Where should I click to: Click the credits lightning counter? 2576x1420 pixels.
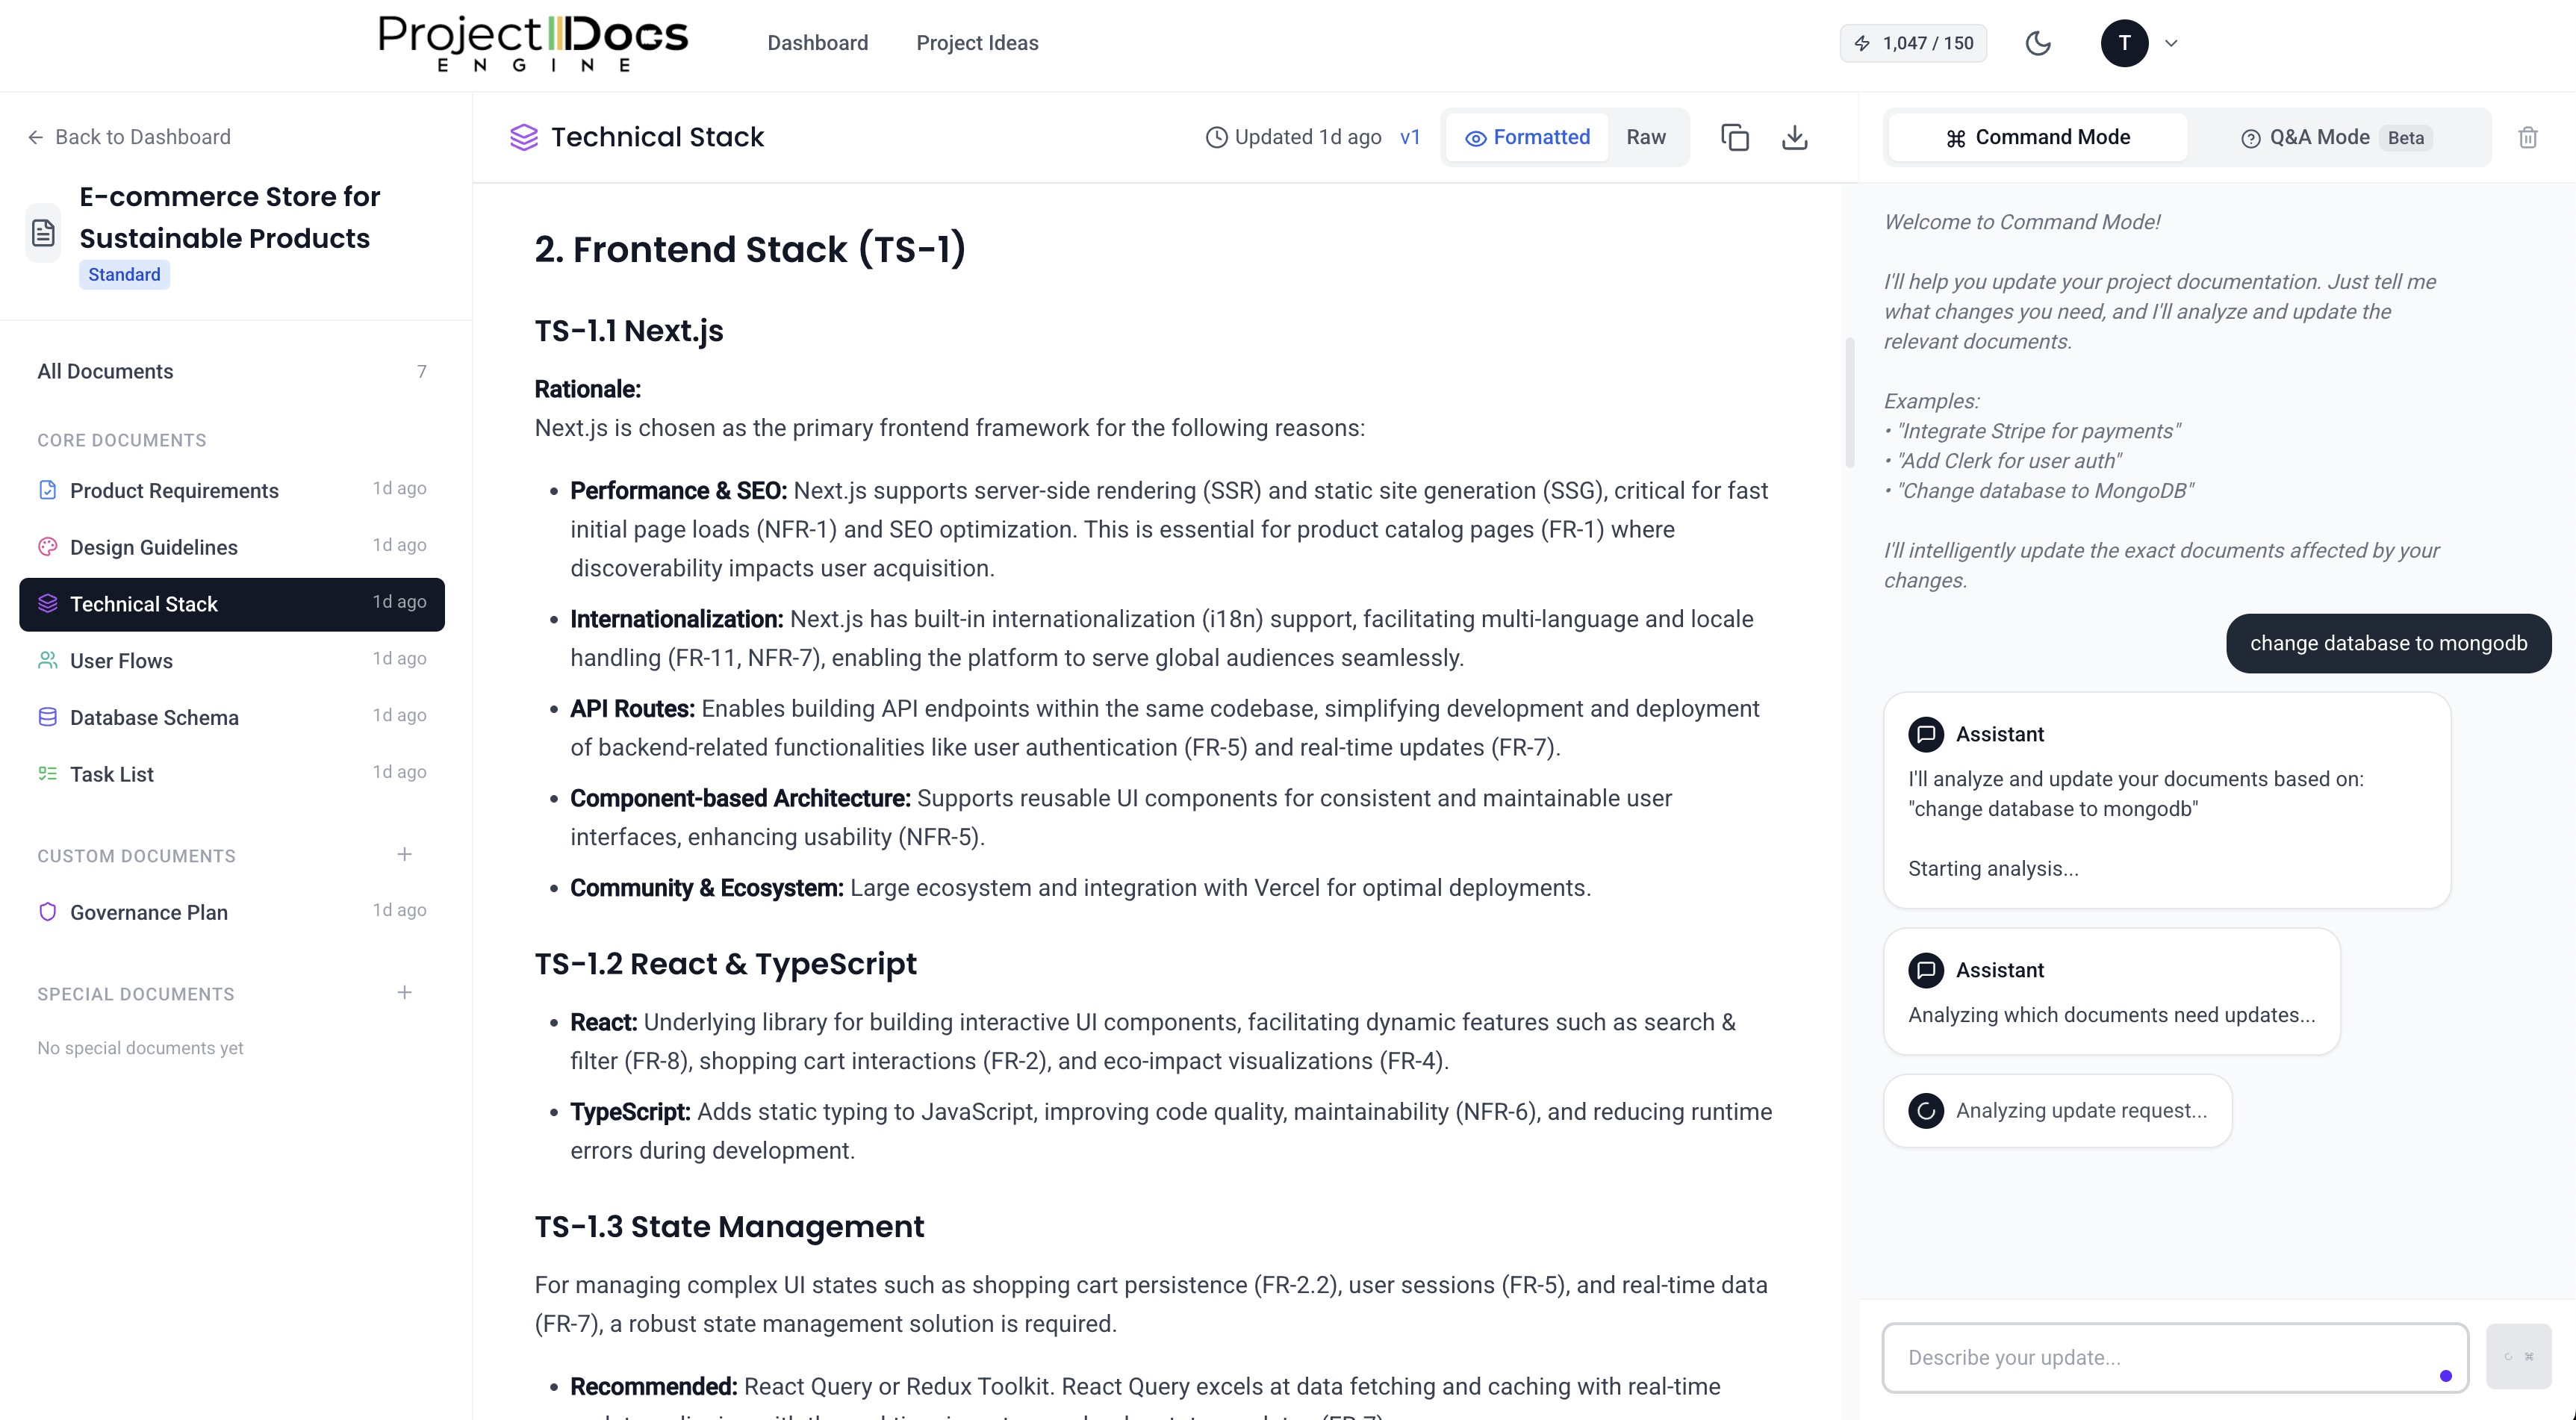coord(1913,43)
